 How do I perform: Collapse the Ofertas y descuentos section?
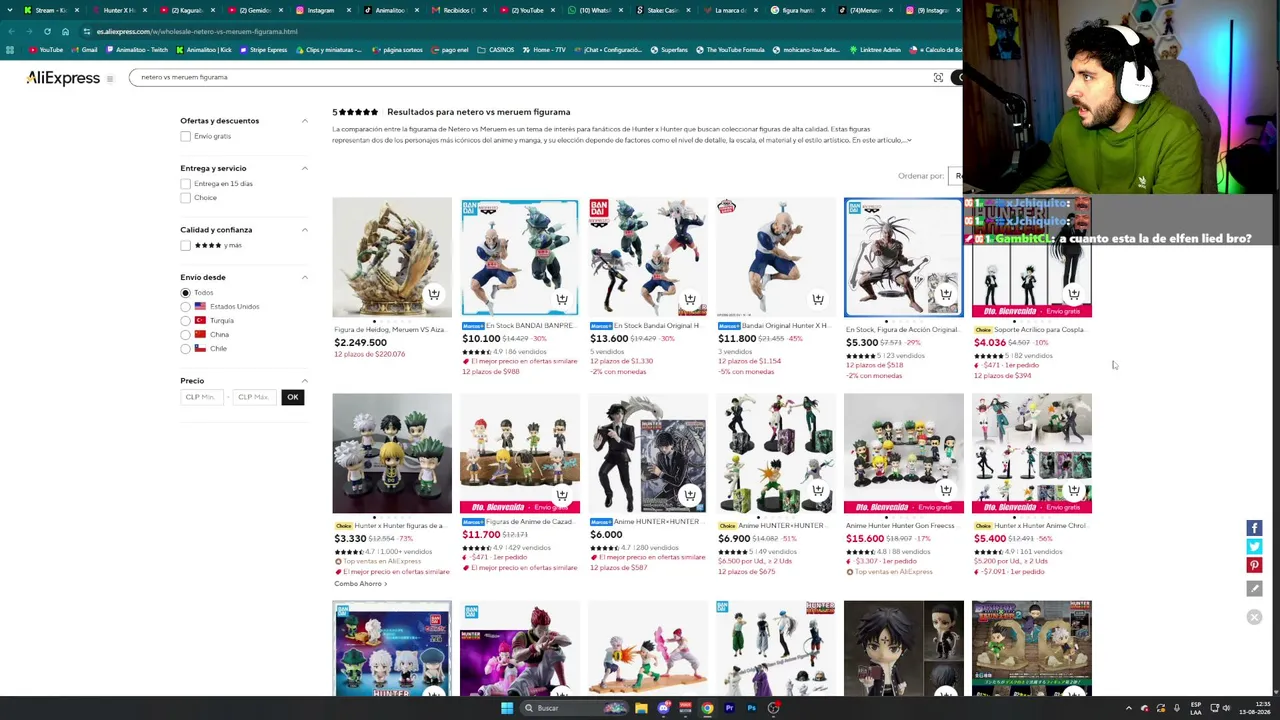point(305,121)
